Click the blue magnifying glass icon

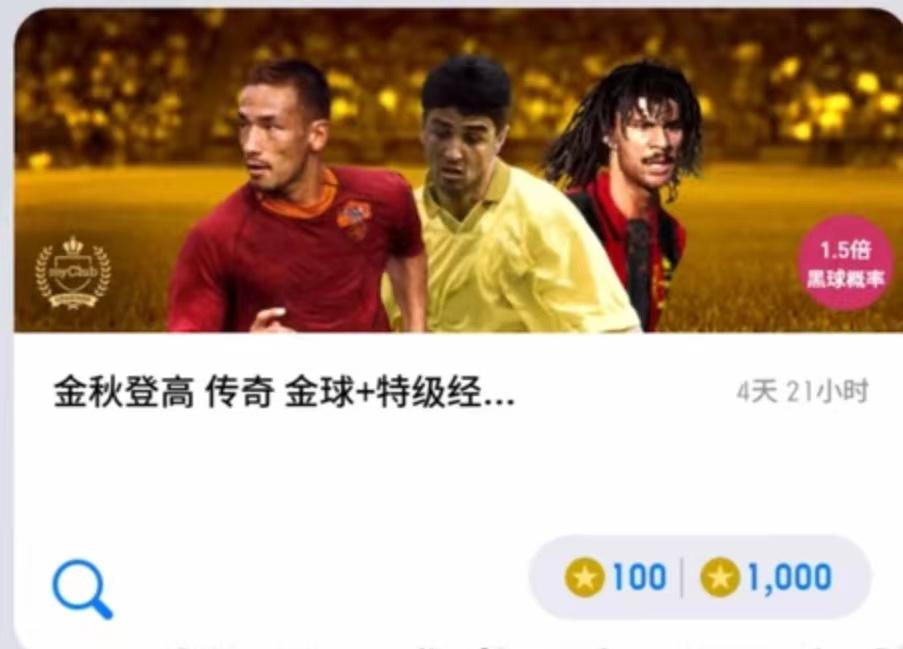coord(83,589)
